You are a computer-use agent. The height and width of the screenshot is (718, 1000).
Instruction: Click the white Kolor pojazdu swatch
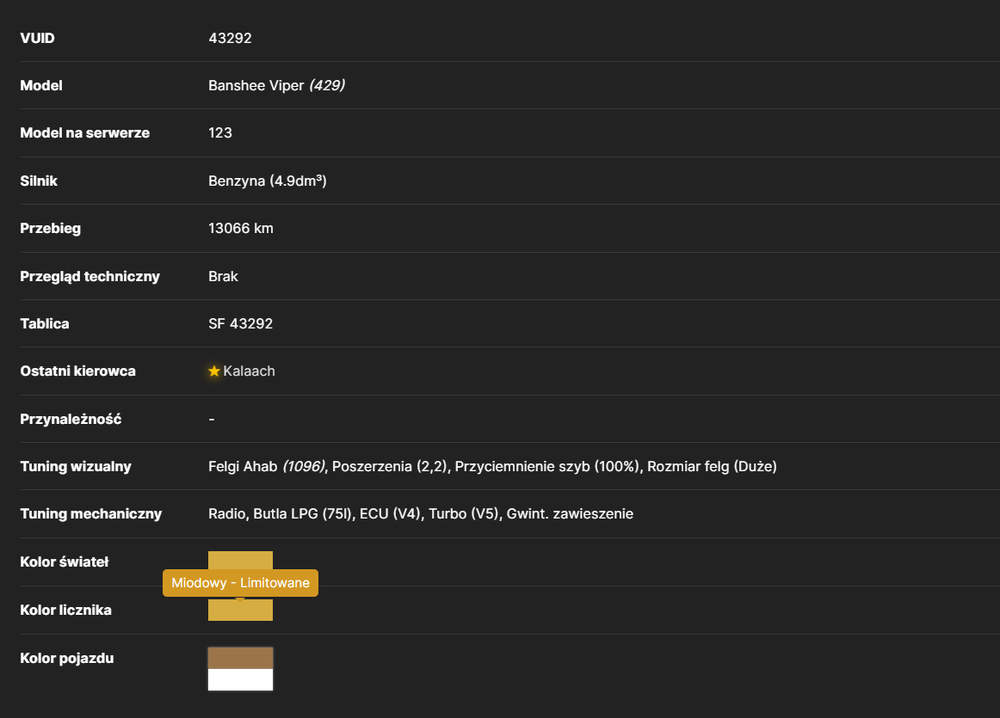(240, 680)
